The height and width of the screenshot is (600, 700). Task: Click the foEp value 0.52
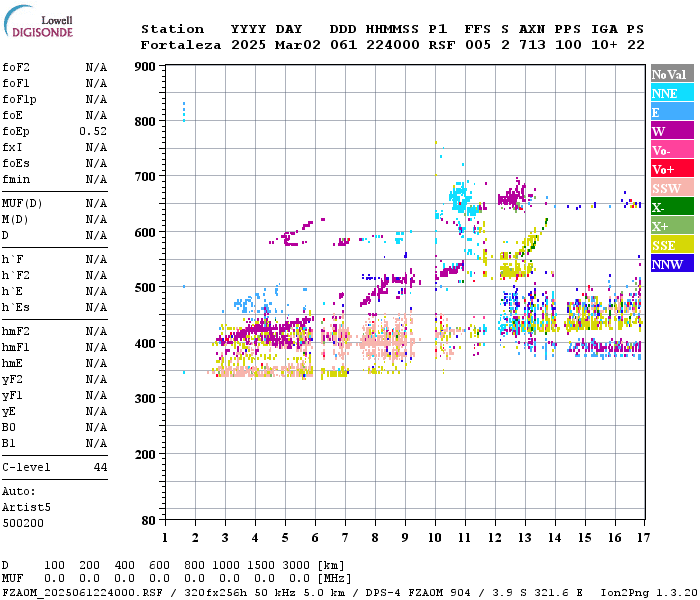coord(93,131)
